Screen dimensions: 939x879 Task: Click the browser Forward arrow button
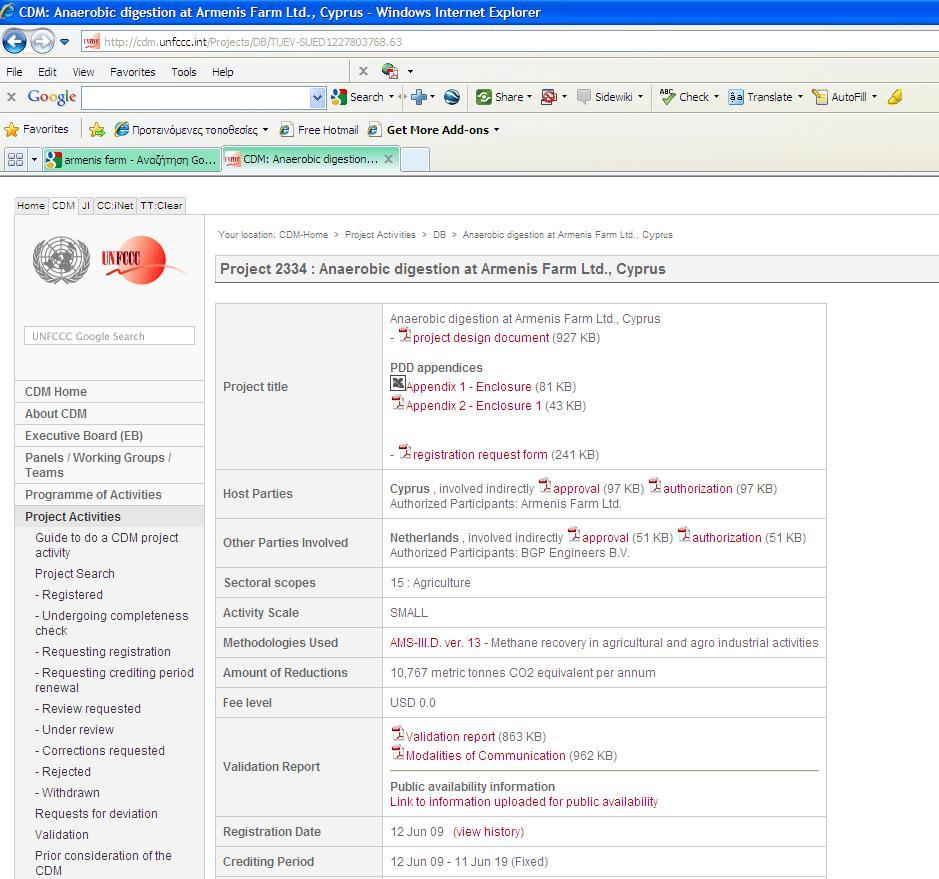[x=42, y=41]
